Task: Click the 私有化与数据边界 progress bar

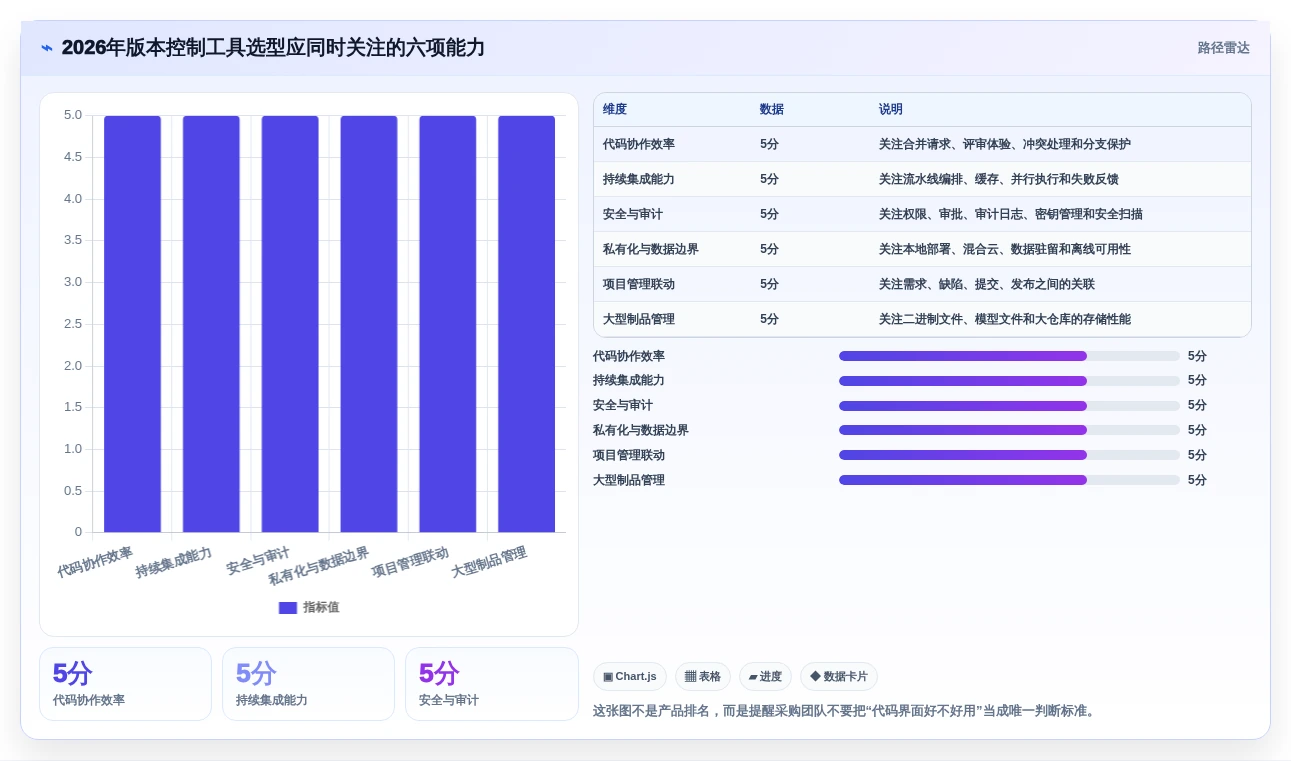Action: [1009, 430]
